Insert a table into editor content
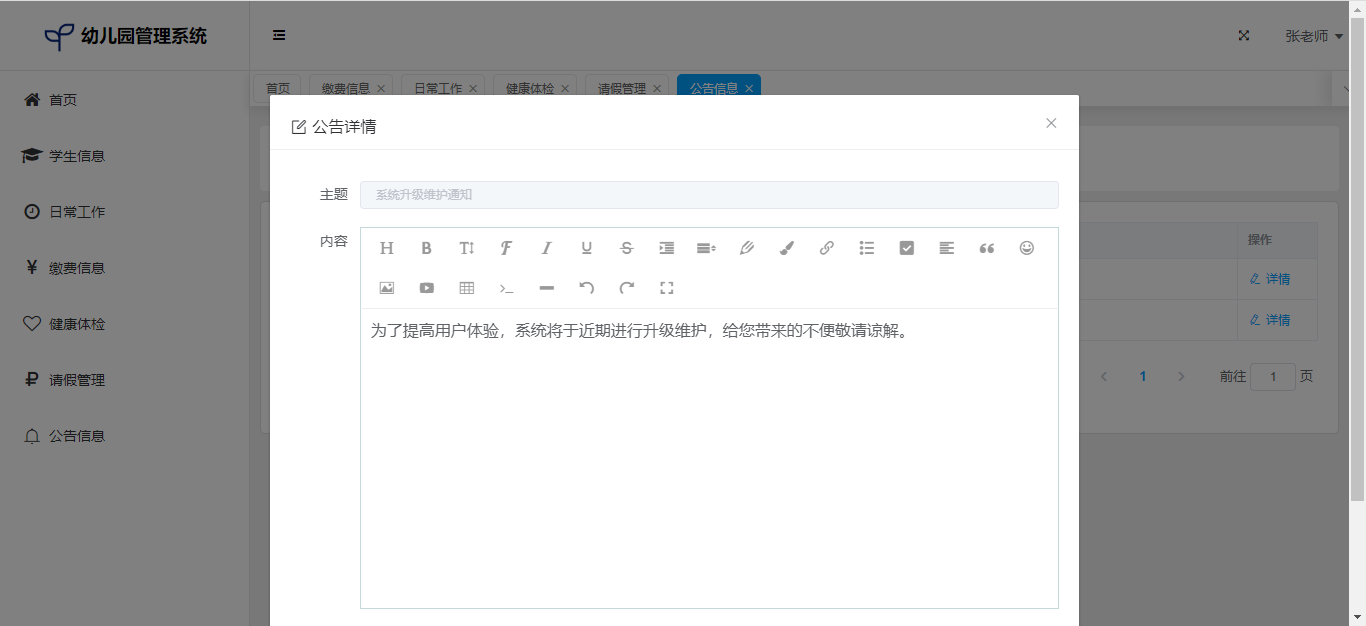The height and width of the screenshot is (626, 1366). [x=466, y=288]
